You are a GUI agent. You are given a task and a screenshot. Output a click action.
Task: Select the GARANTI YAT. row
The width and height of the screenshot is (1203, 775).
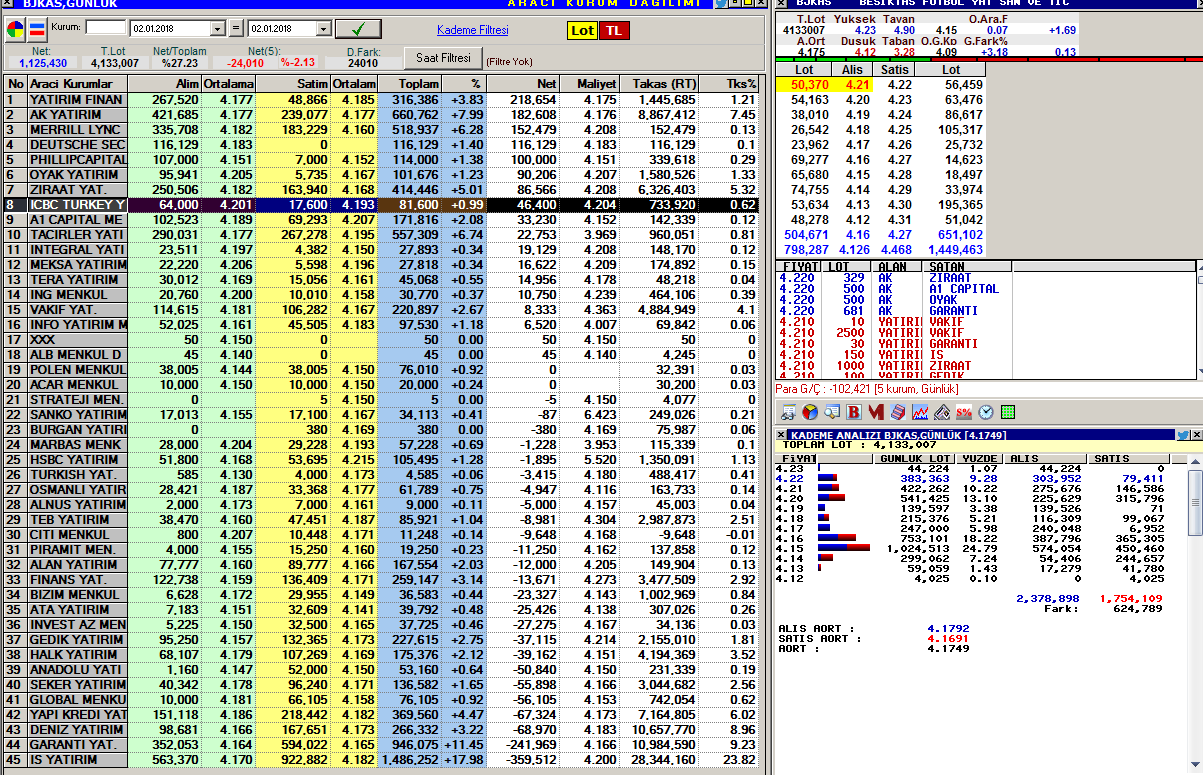coord(381,745)
